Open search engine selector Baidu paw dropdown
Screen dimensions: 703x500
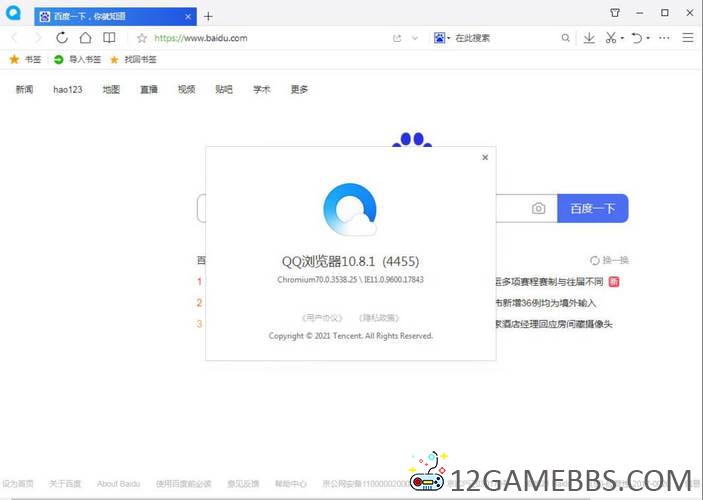tap(442, 38)
